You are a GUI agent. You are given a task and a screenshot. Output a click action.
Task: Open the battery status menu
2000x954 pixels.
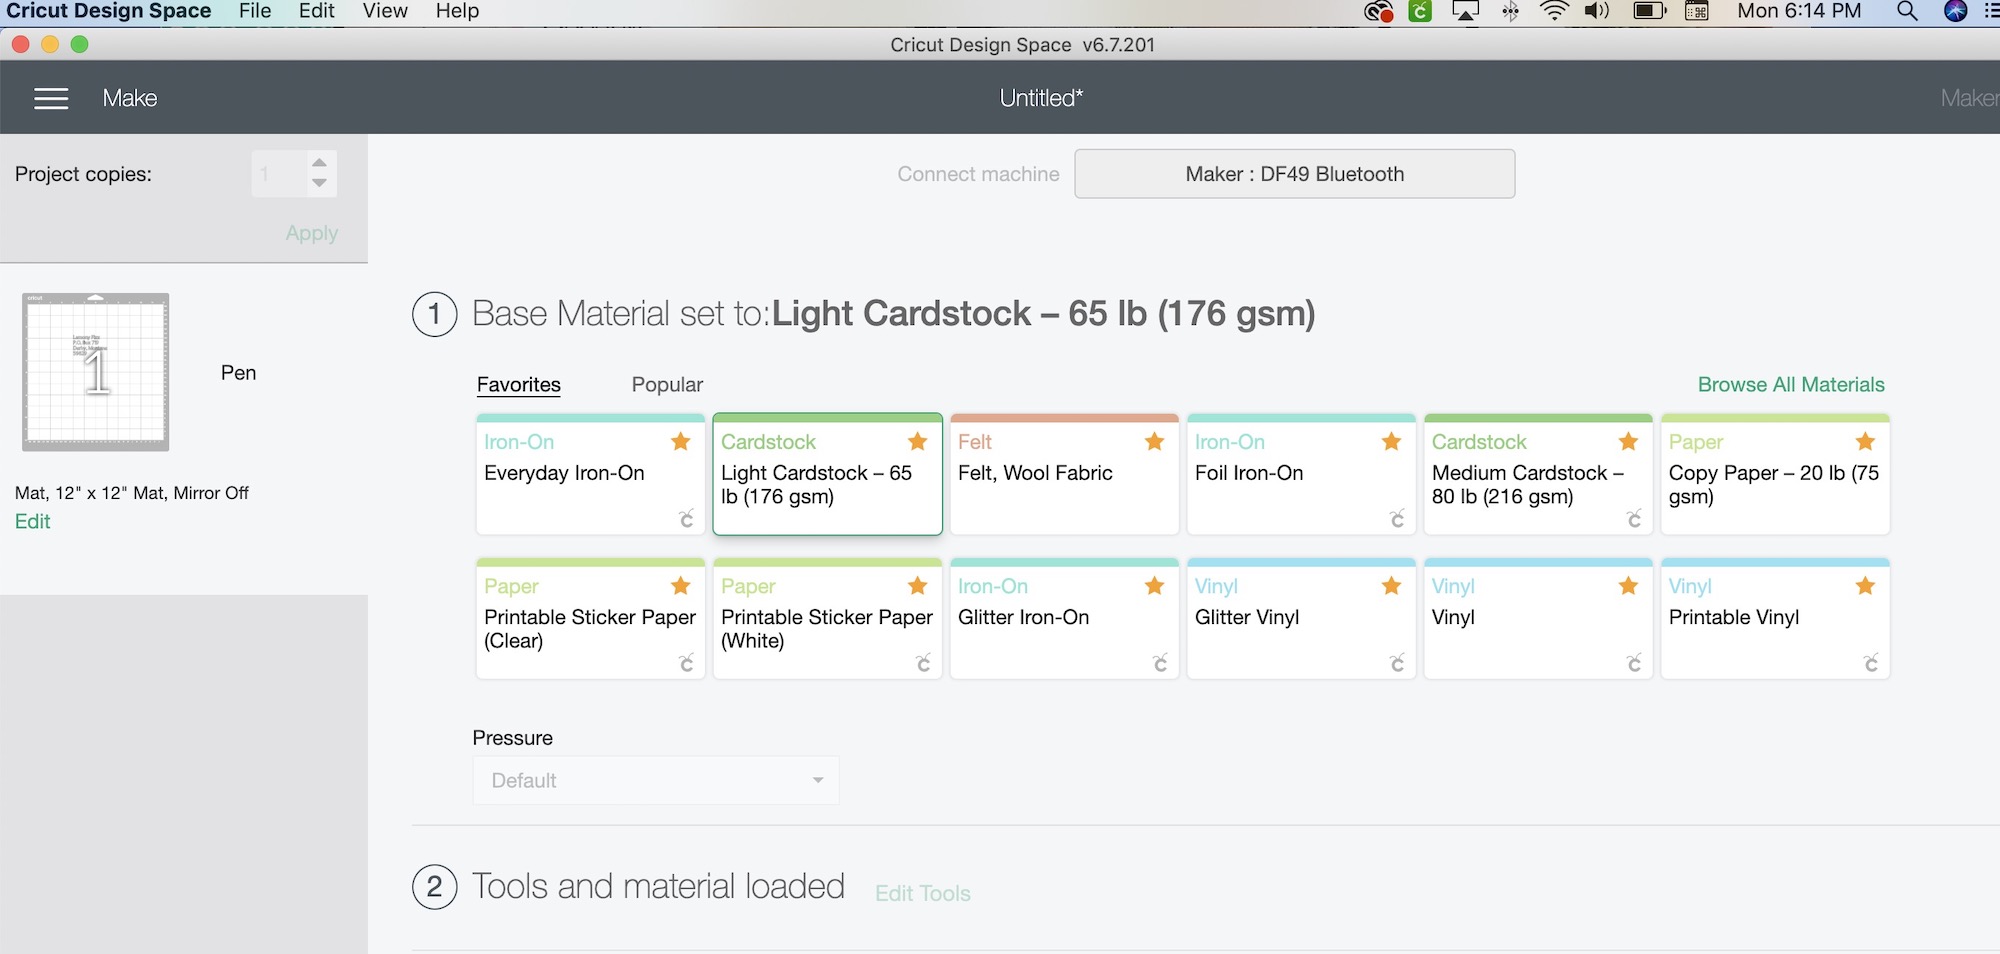(1650, 11)
